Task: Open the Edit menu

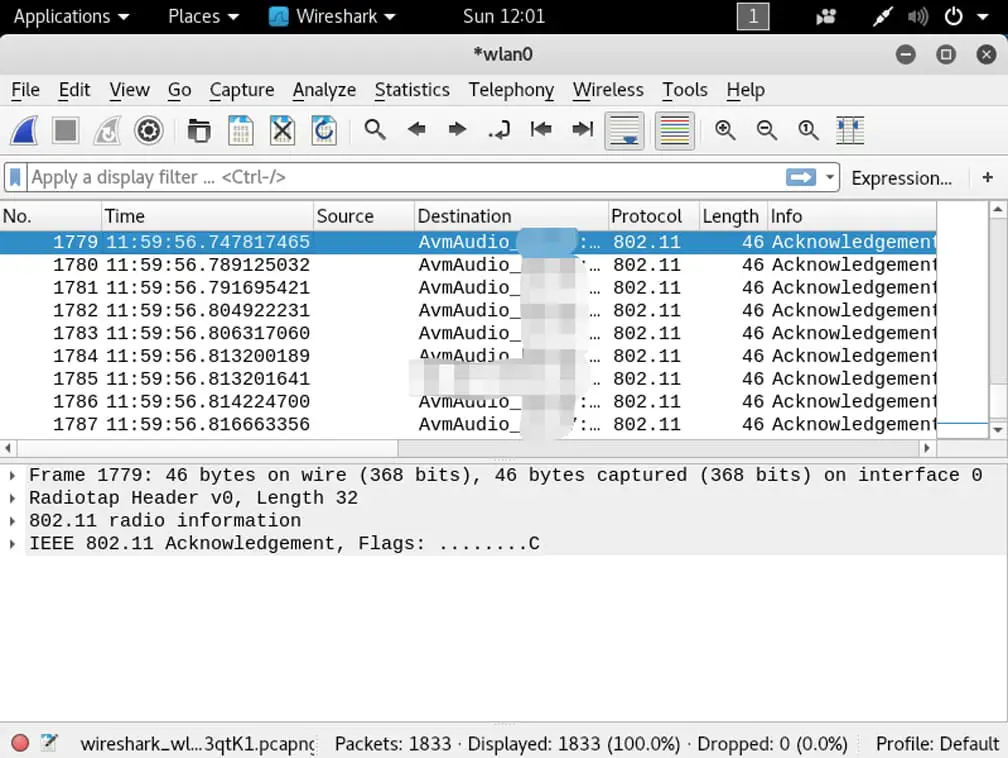Action: click(x=74, y=90)
